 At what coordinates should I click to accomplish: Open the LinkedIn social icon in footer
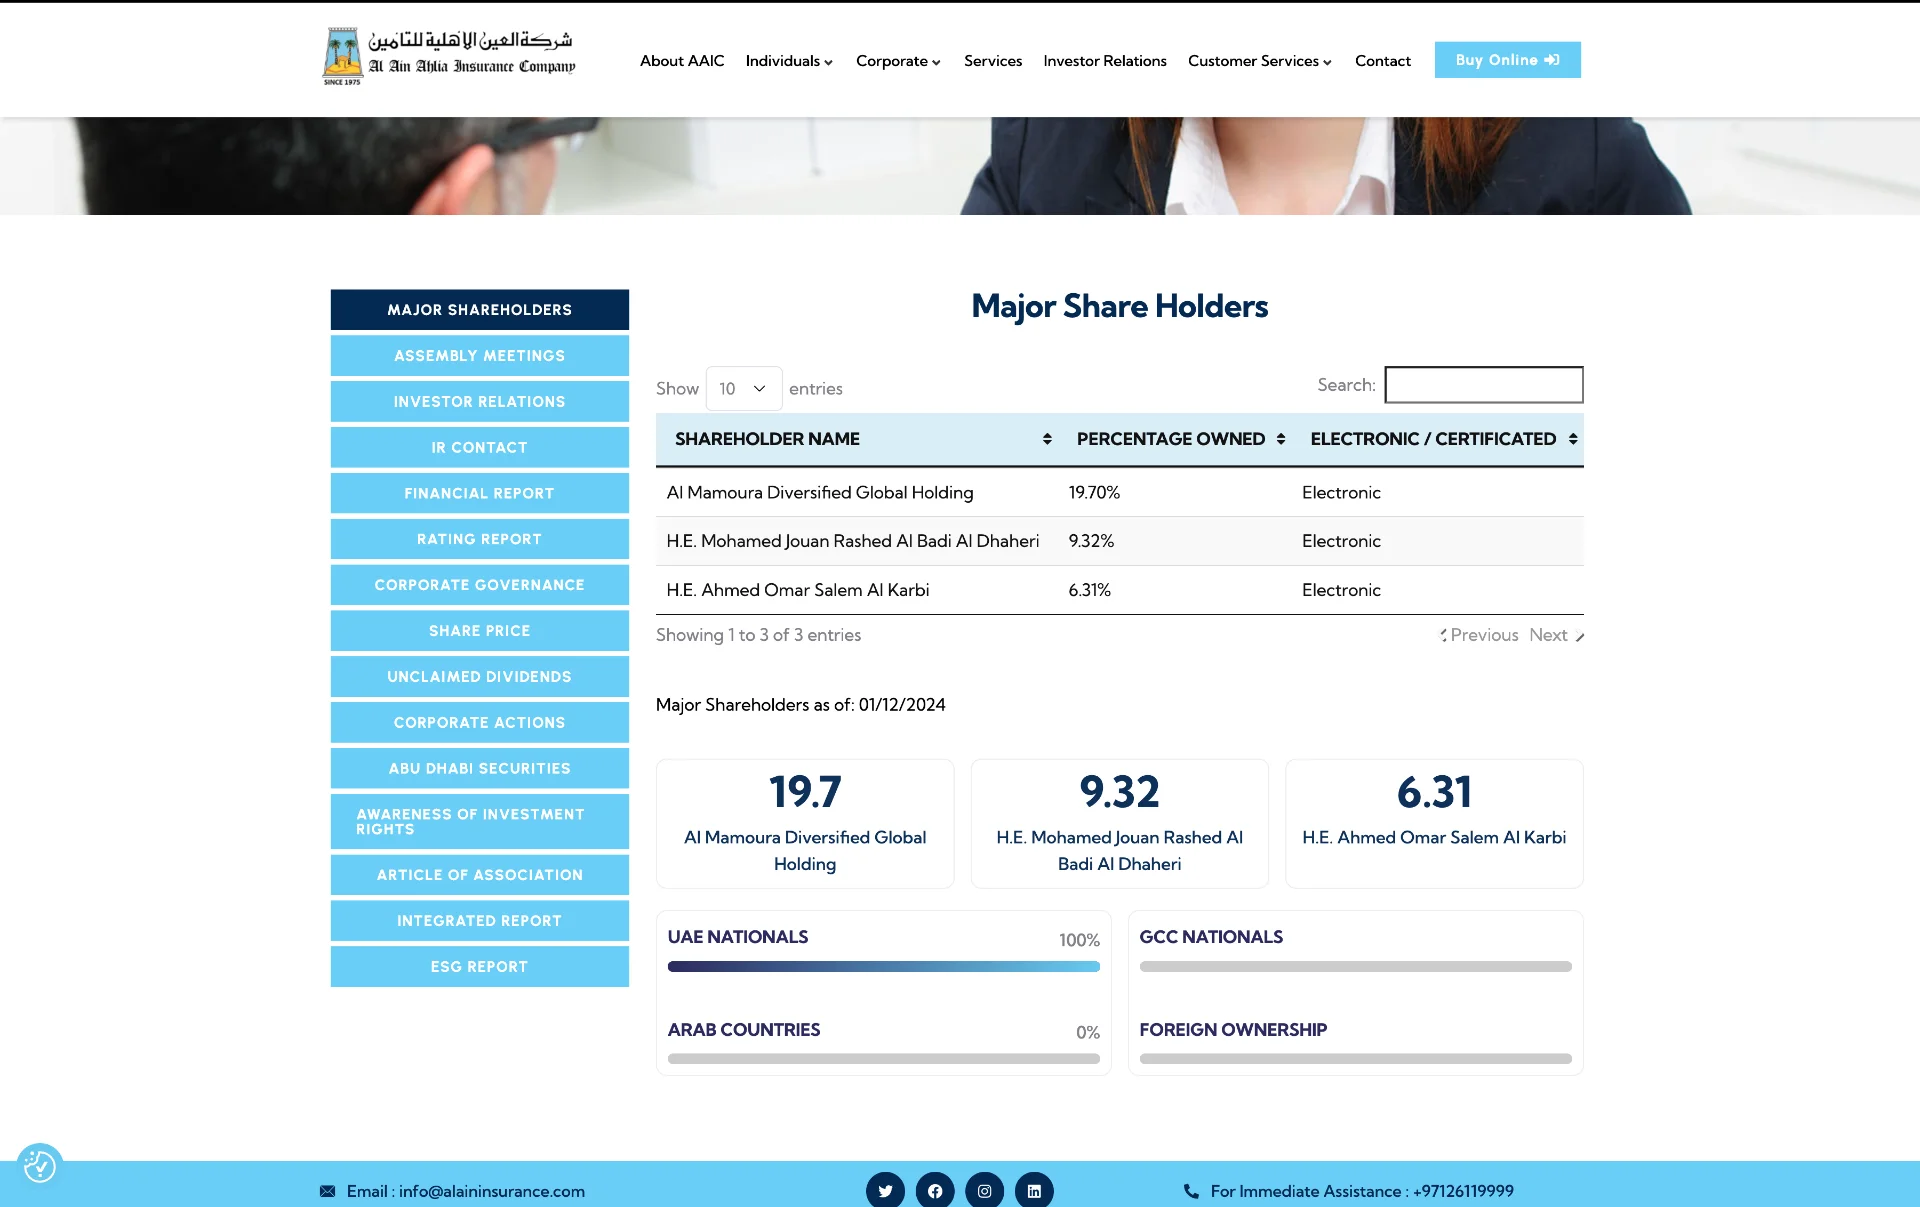[x=1034, y=1190]
